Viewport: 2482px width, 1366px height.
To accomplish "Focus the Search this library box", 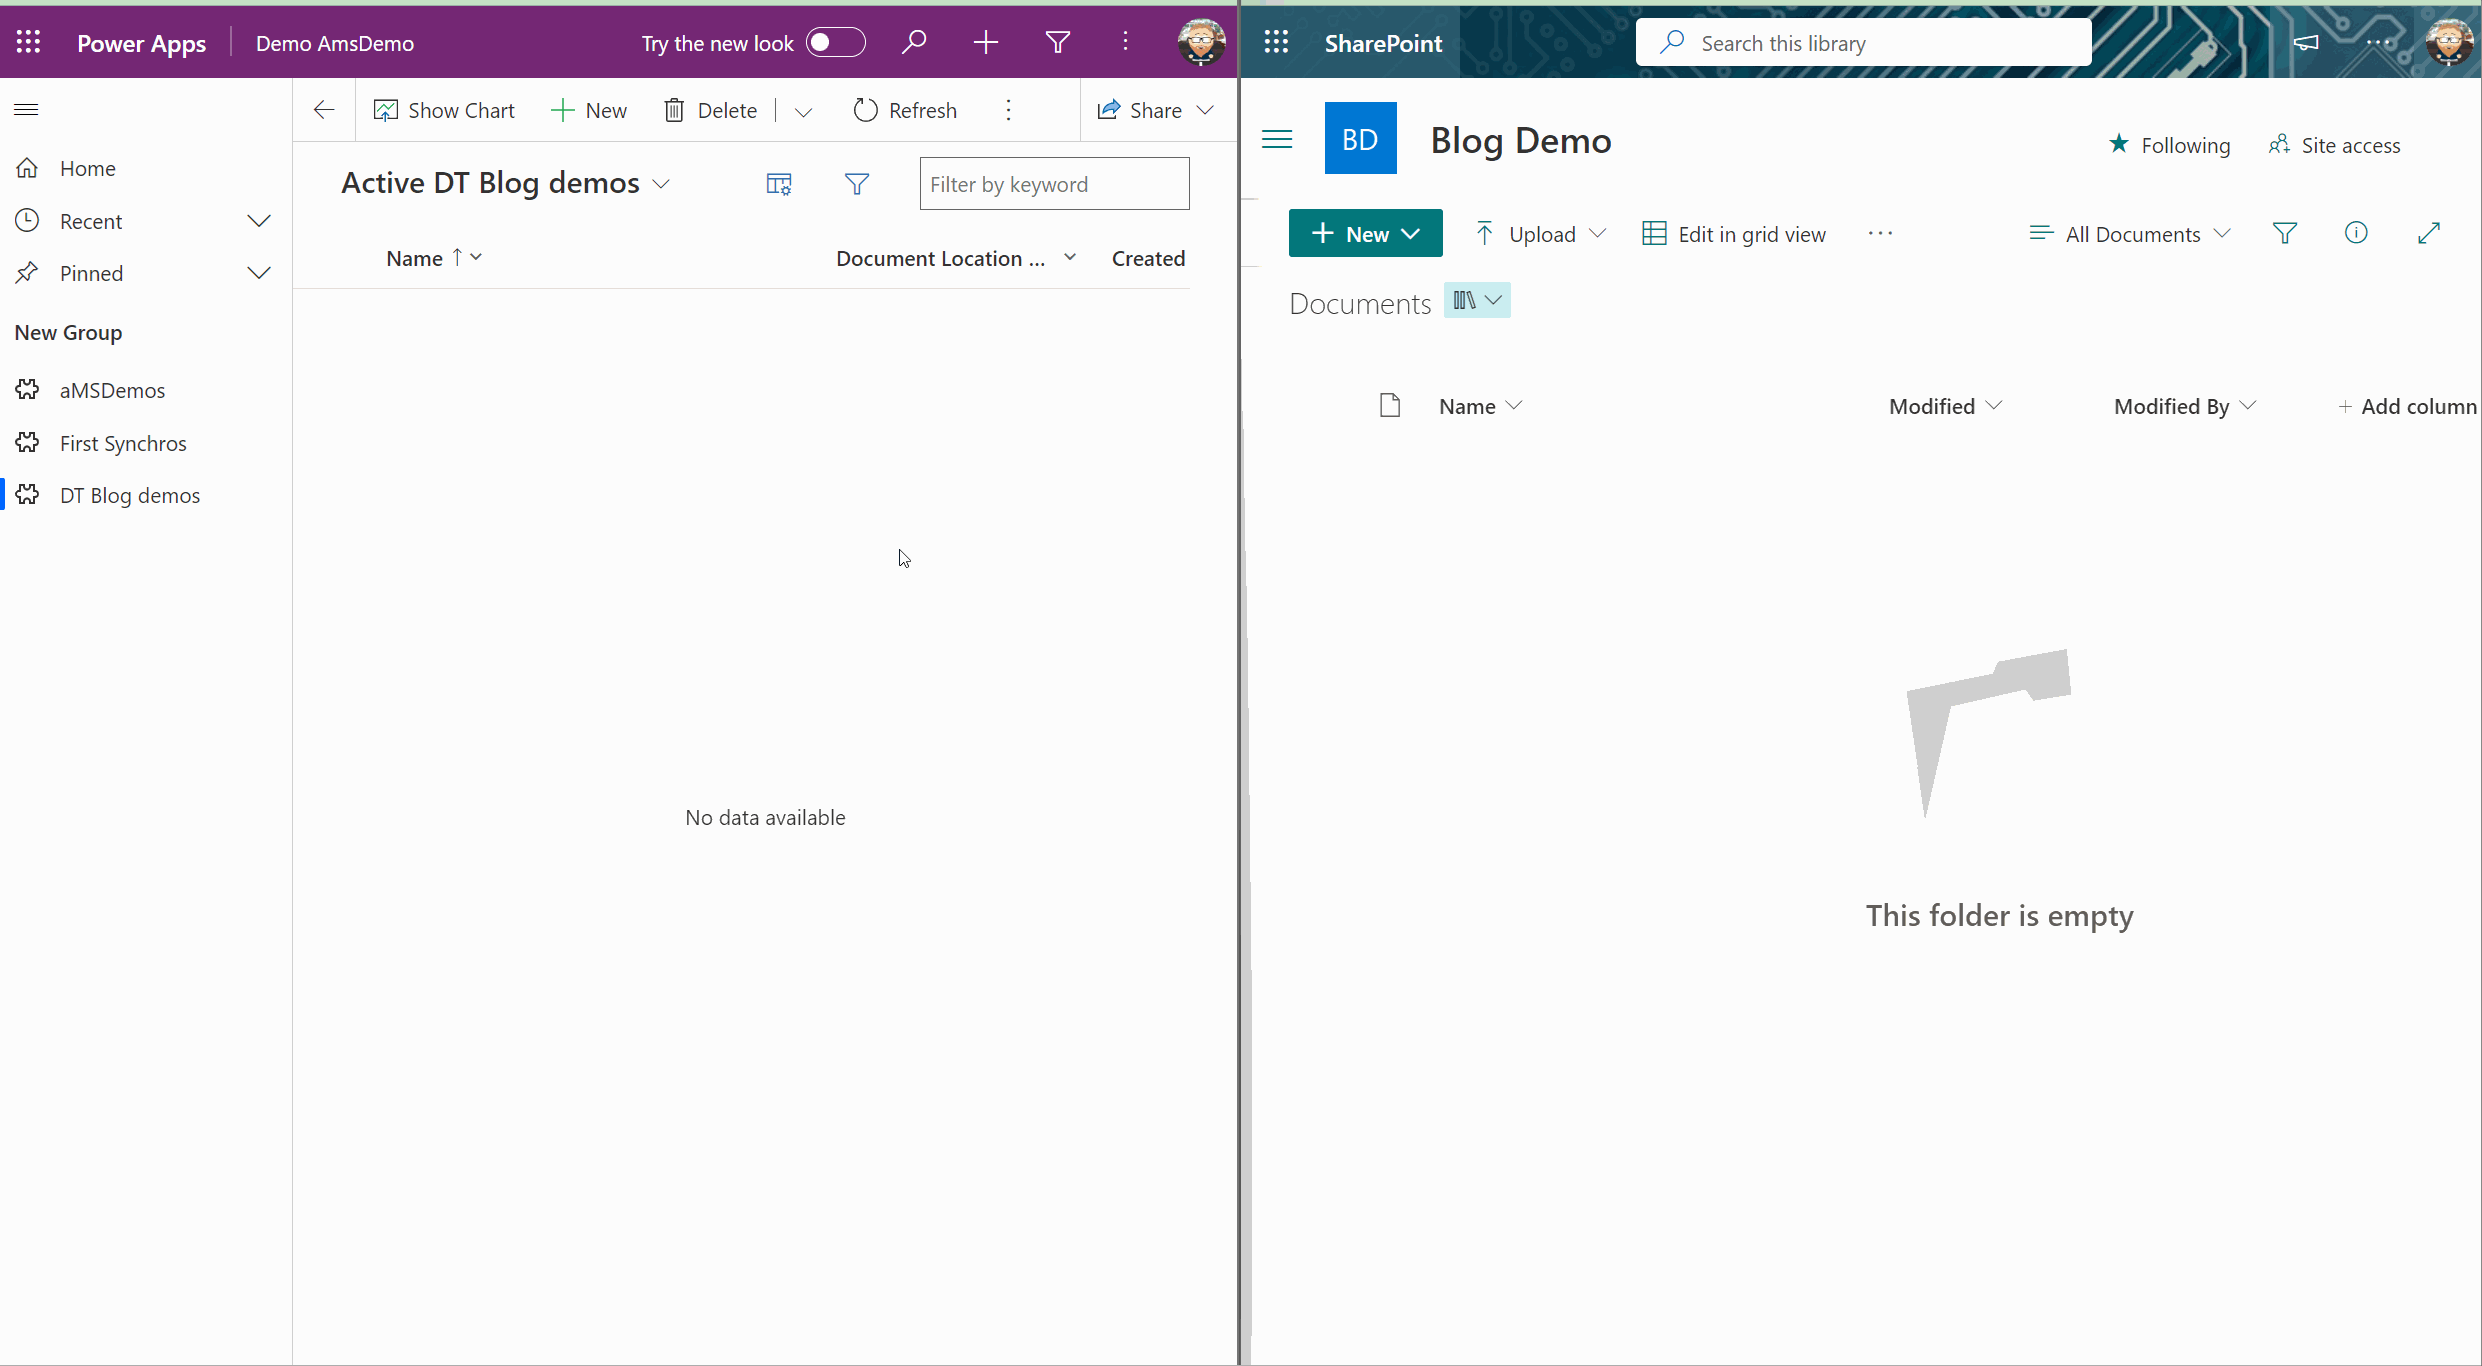I will pos(1863,43).
